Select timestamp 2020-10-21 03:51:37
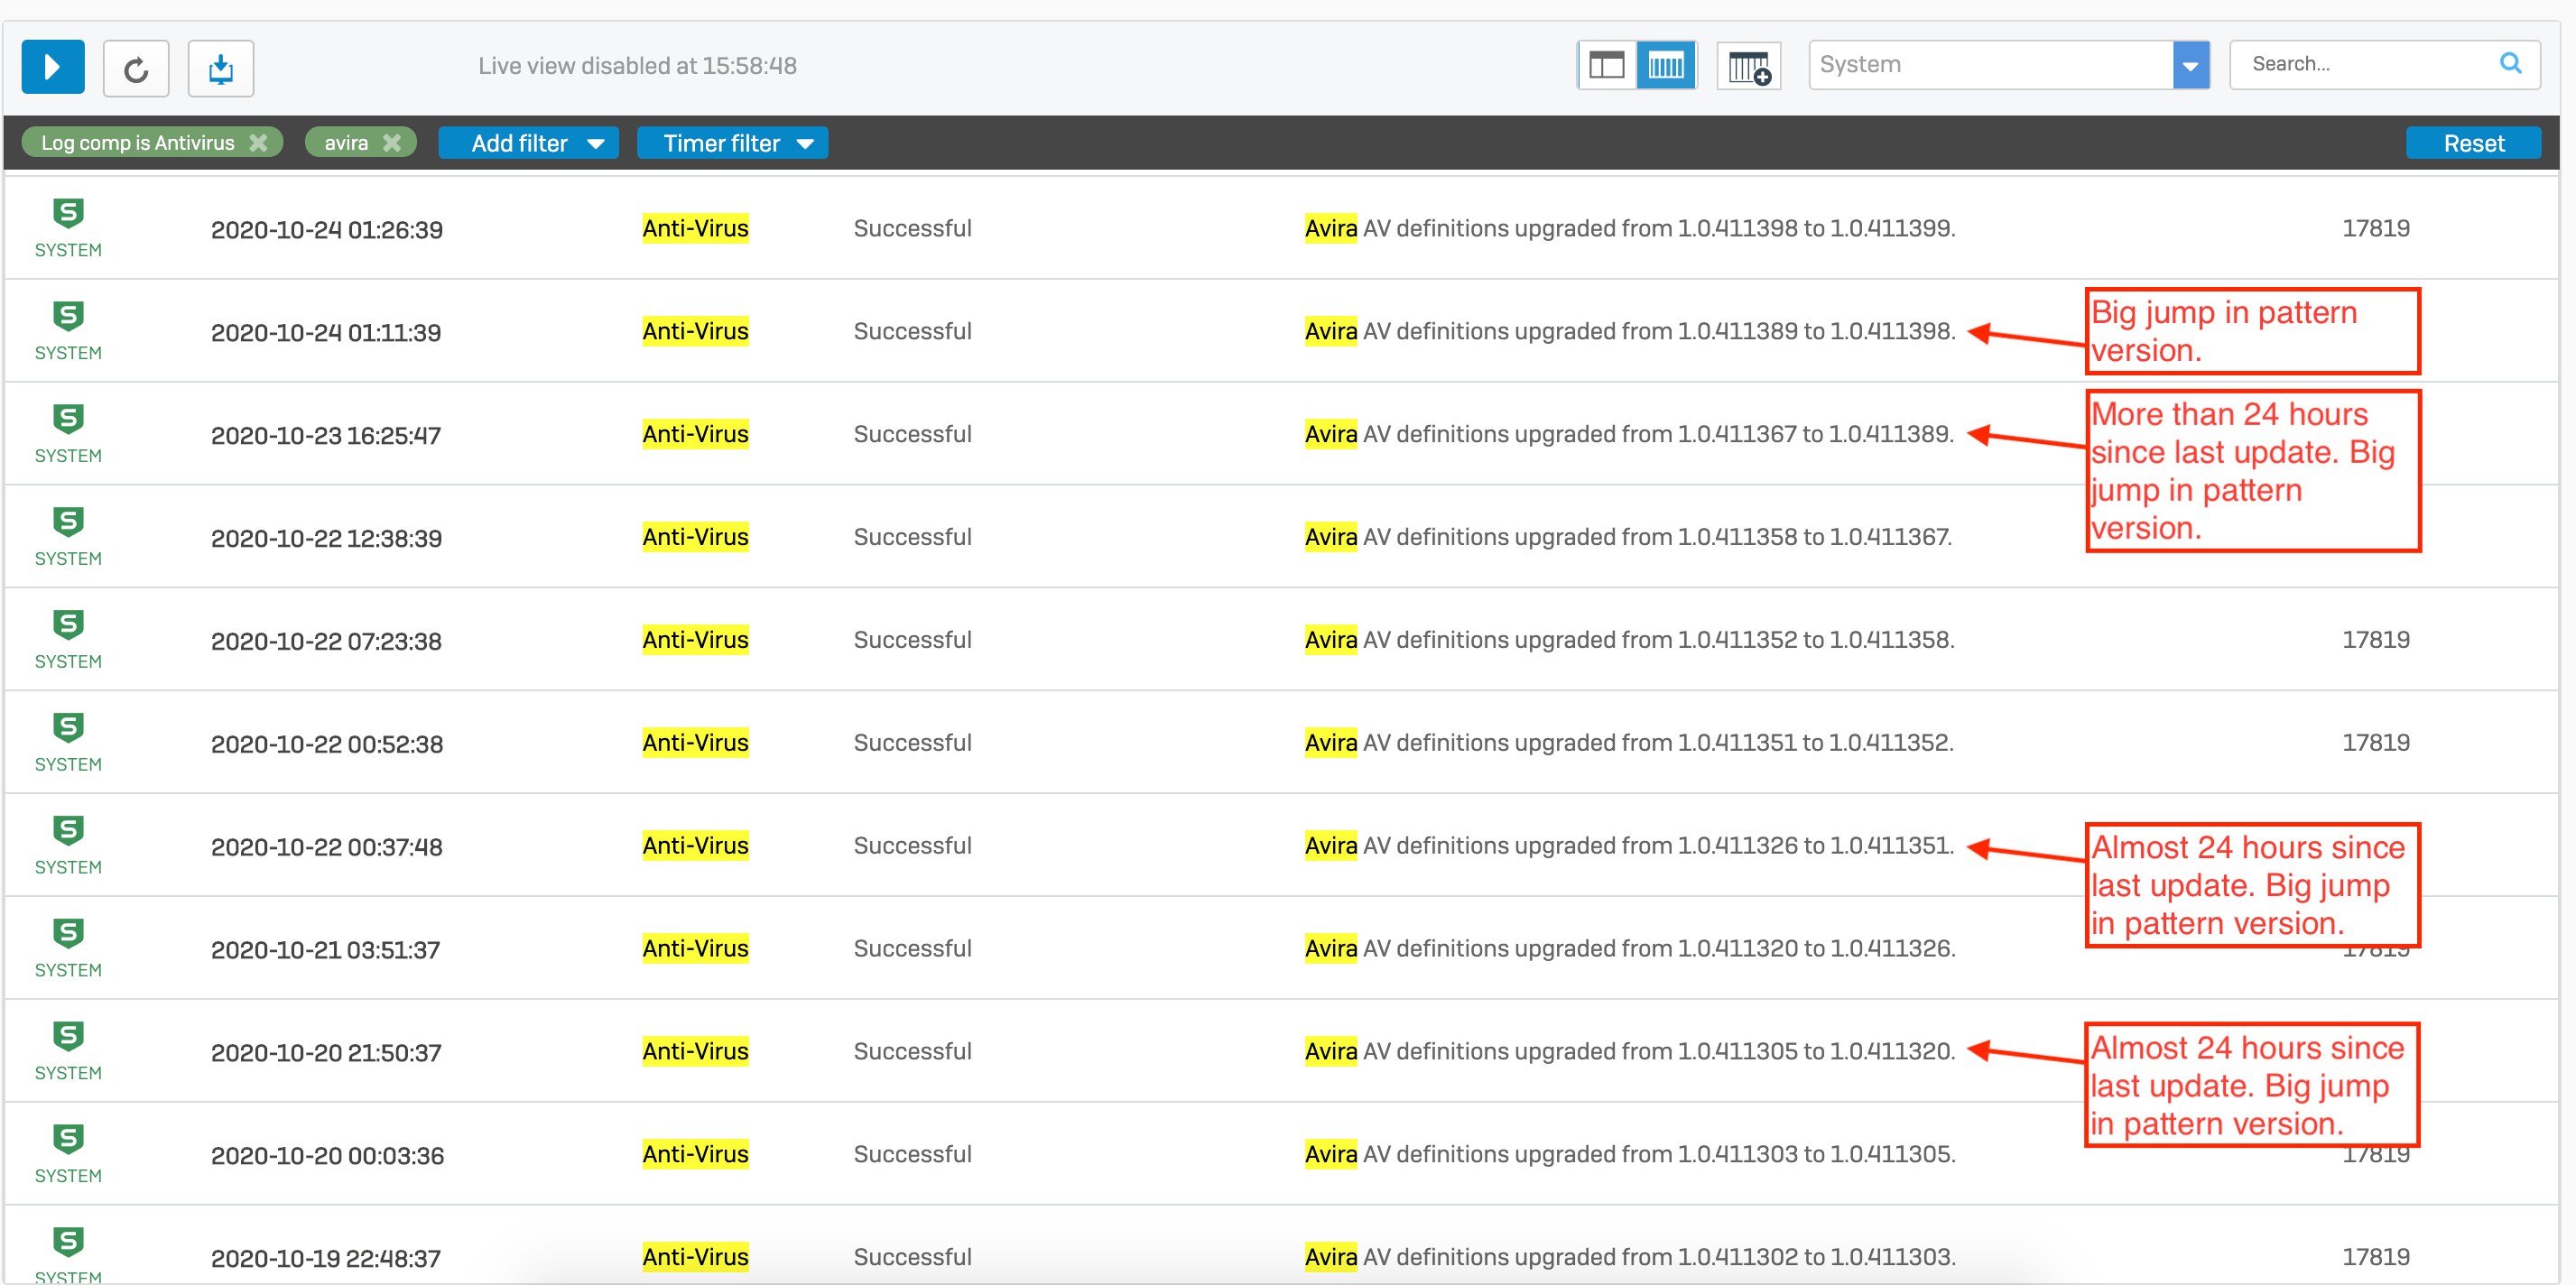 pos(326,951)
